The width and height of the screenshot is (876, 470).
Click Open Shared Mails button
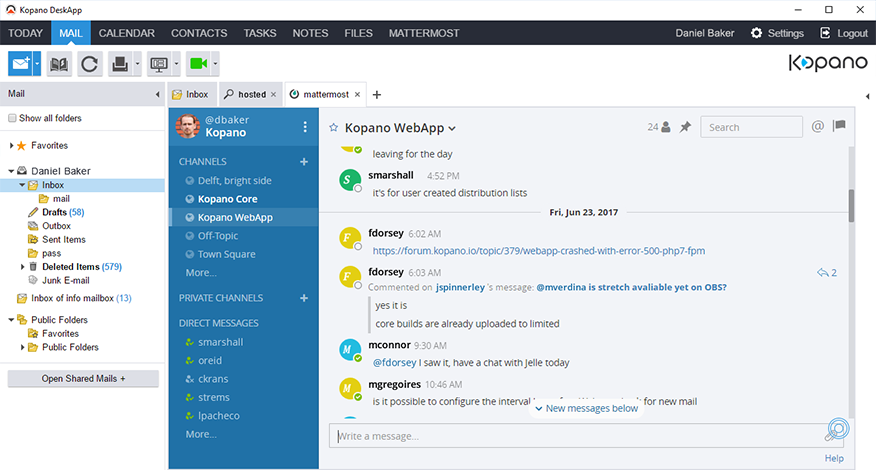(x=83, y=378)
